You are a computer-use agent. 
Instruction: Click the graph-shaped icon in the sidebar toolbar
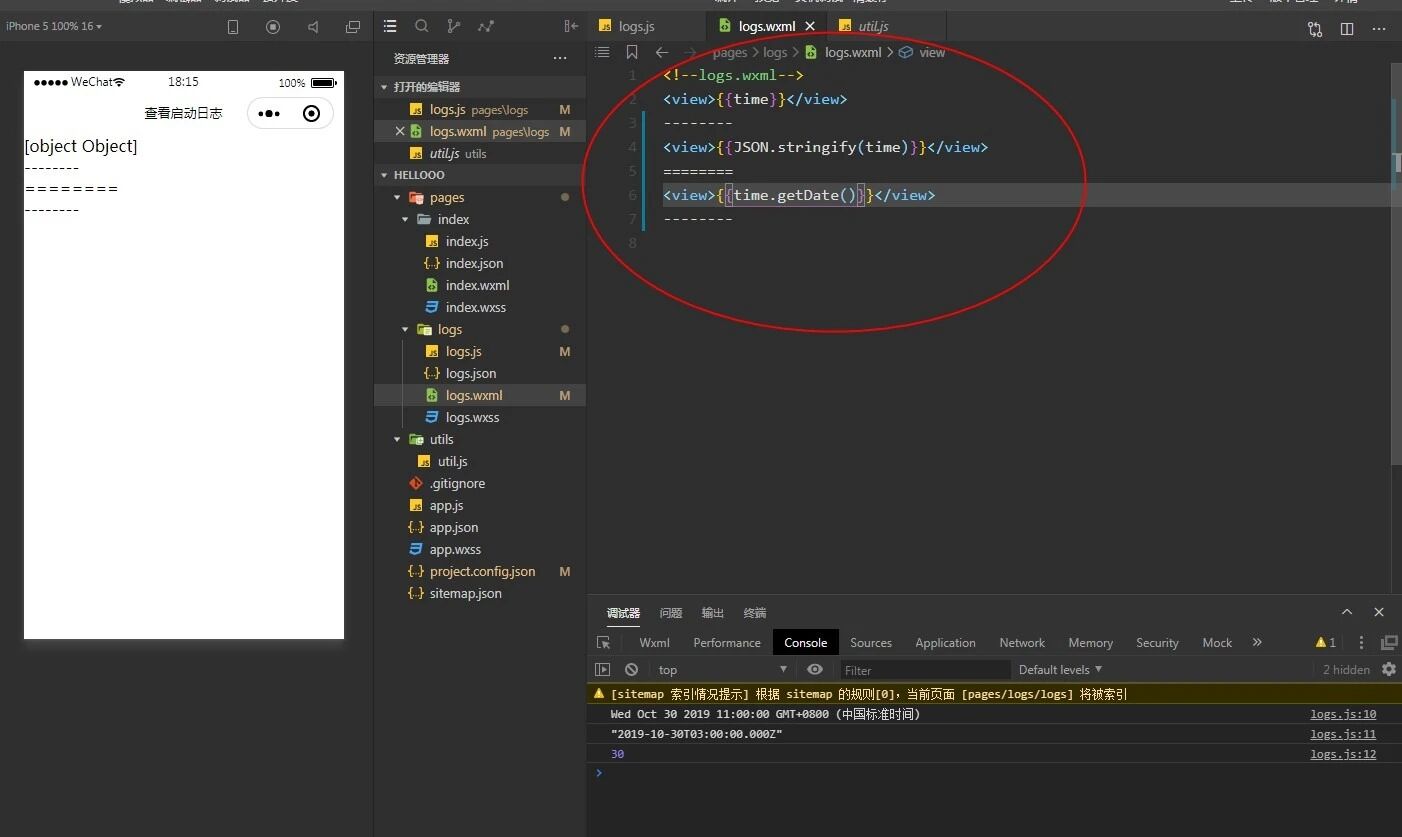pos(486,26)
